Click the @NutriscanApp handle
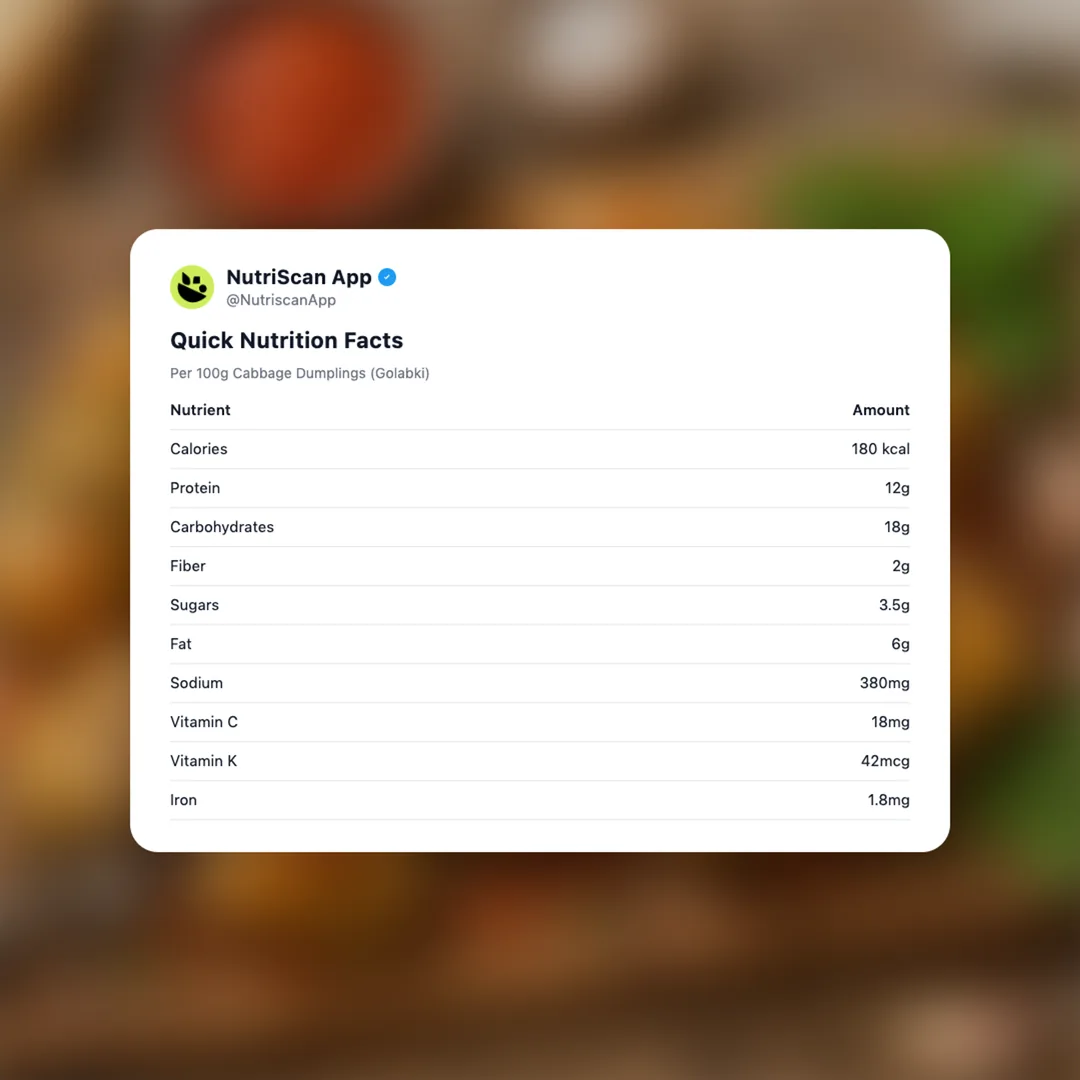 pyautogui.click(x=281, y=300)
